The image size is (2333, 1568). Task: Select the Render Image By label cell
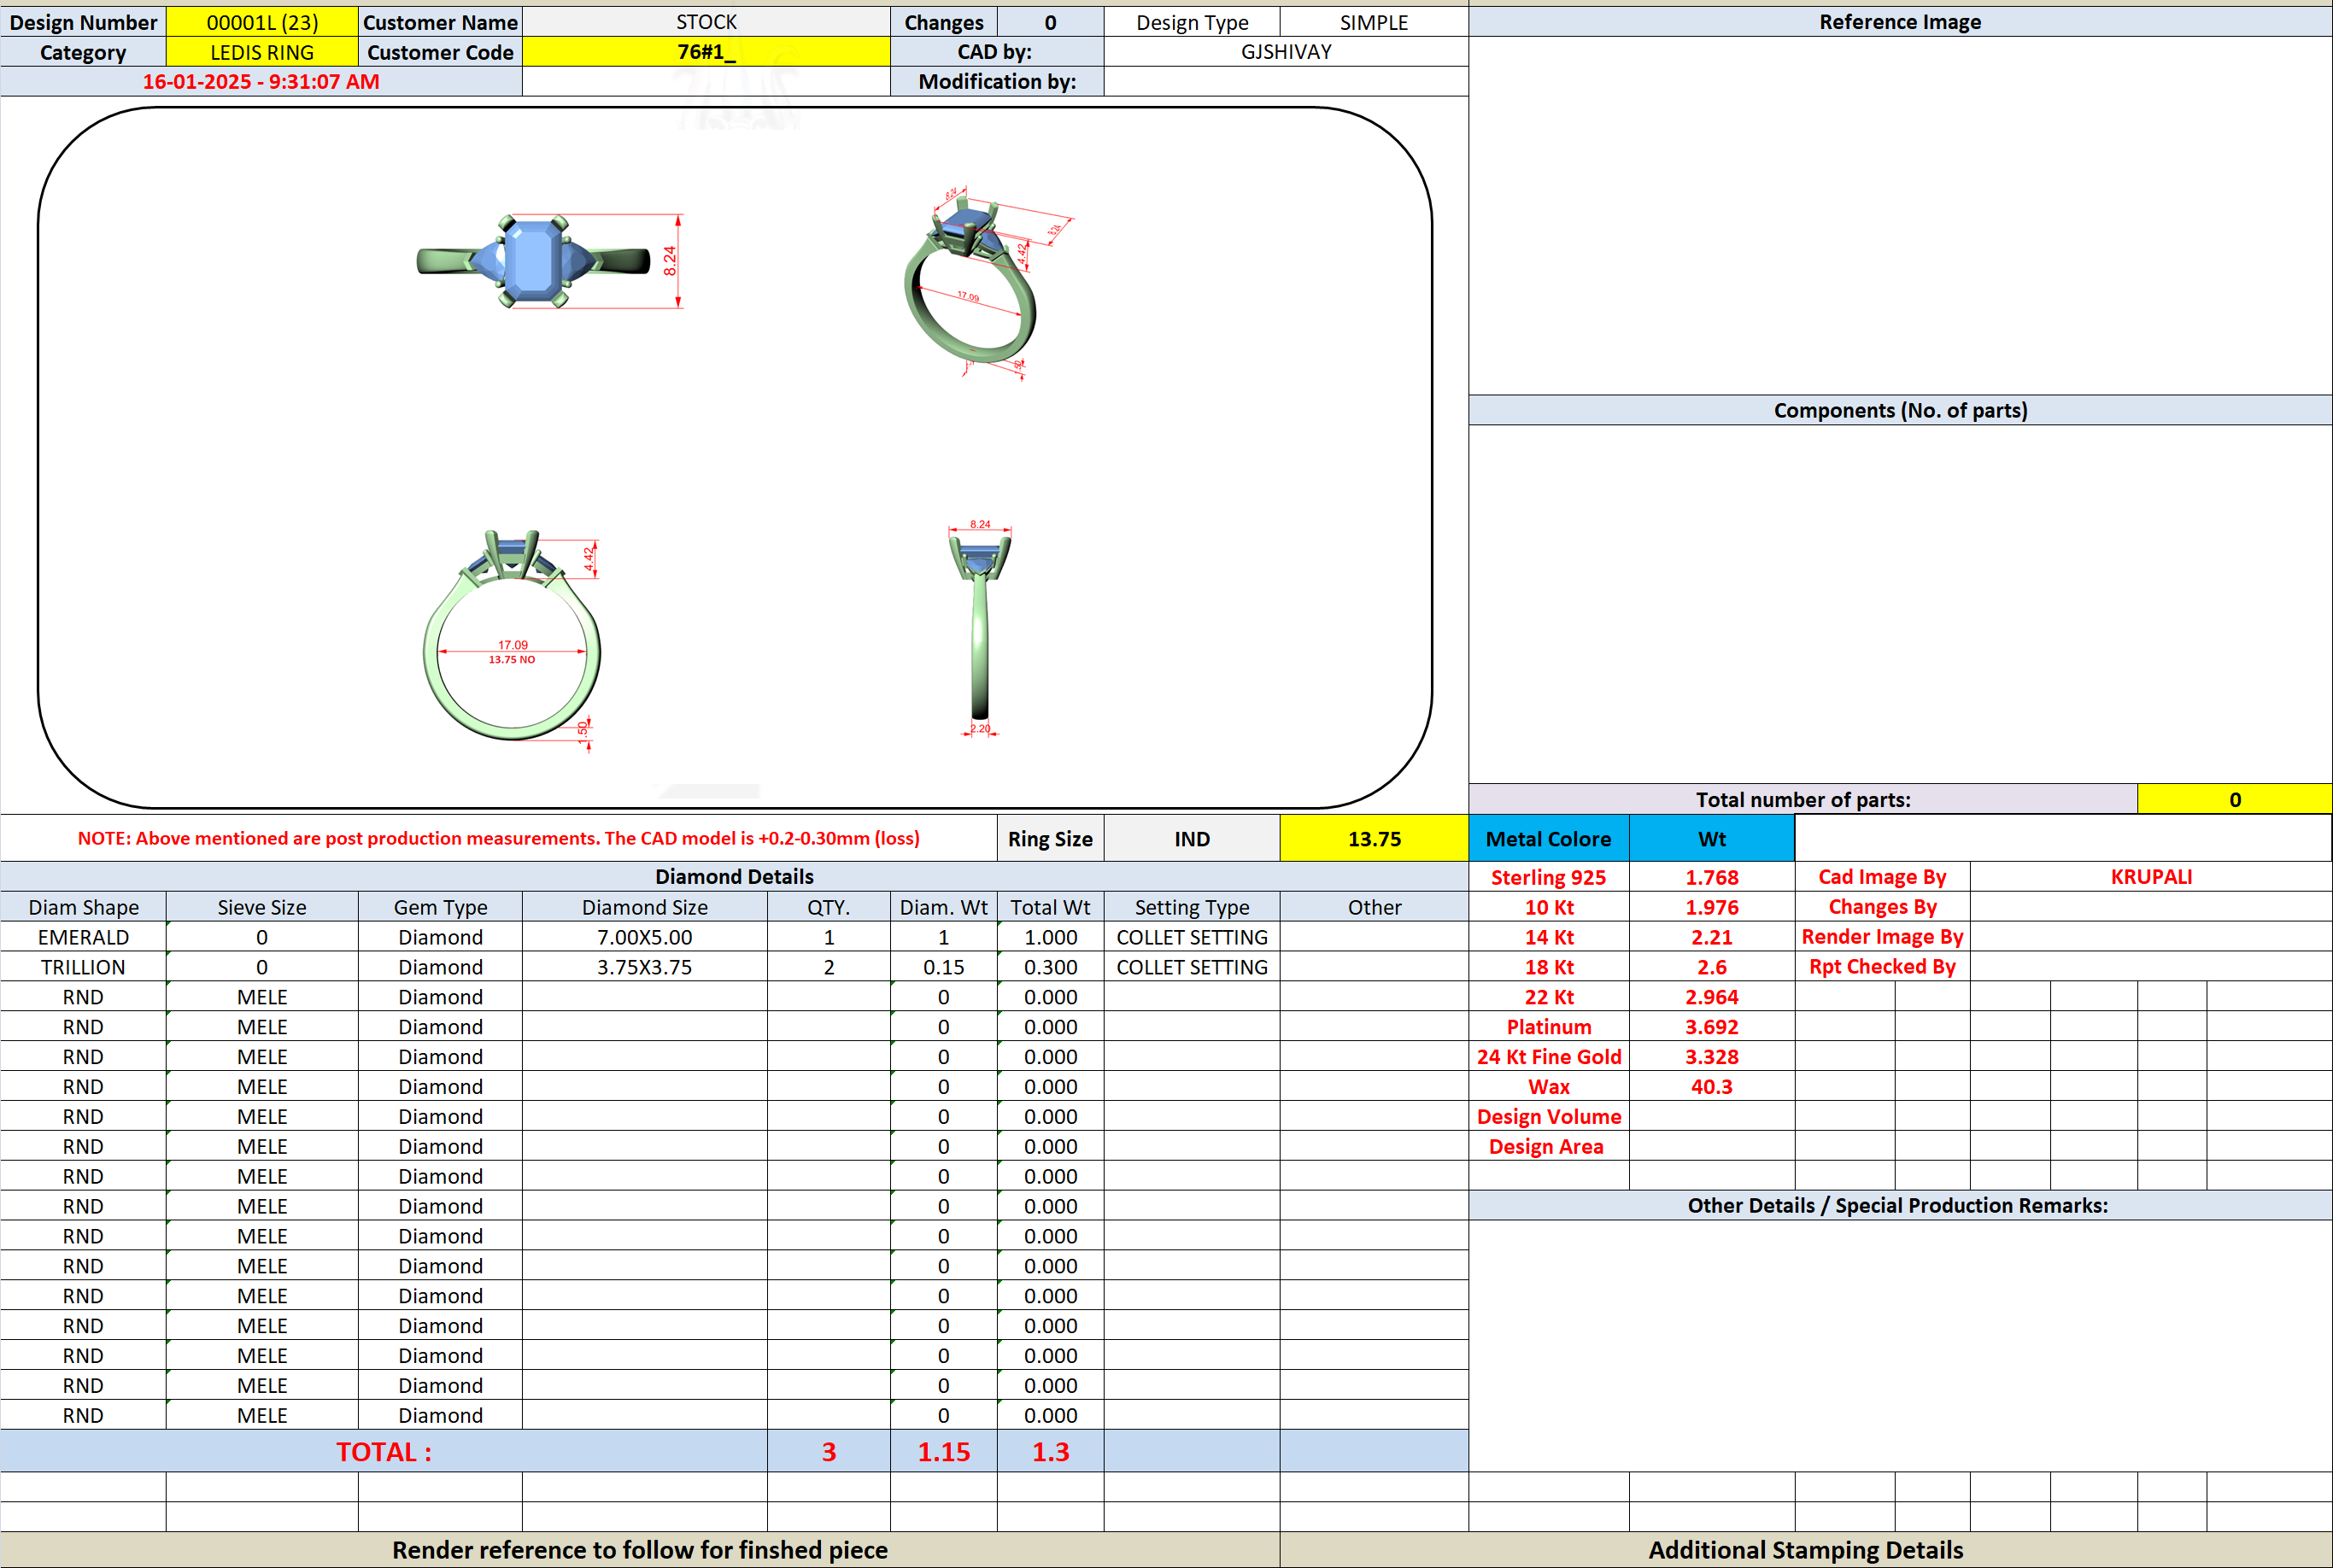click(1882, 937)
